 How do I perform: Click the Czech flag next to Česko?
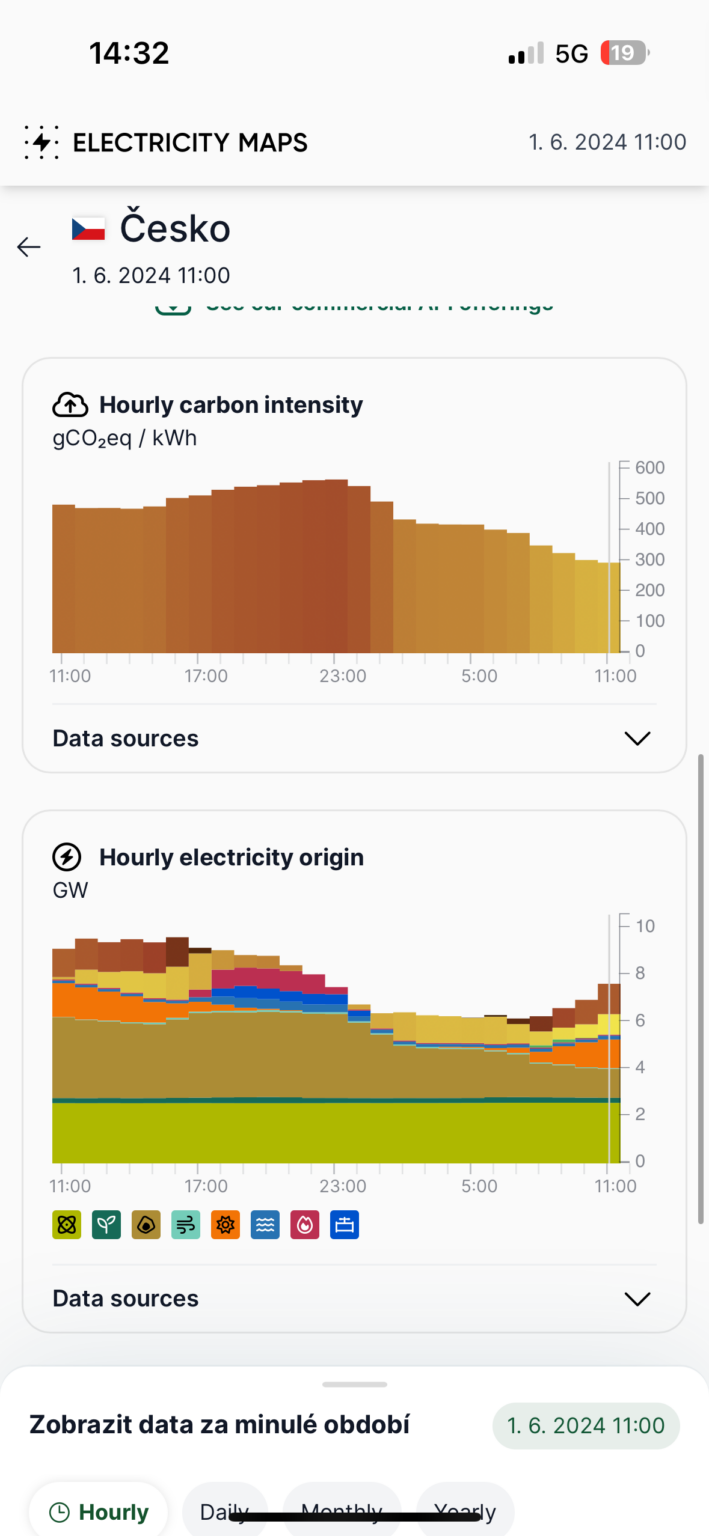point(90,228)
